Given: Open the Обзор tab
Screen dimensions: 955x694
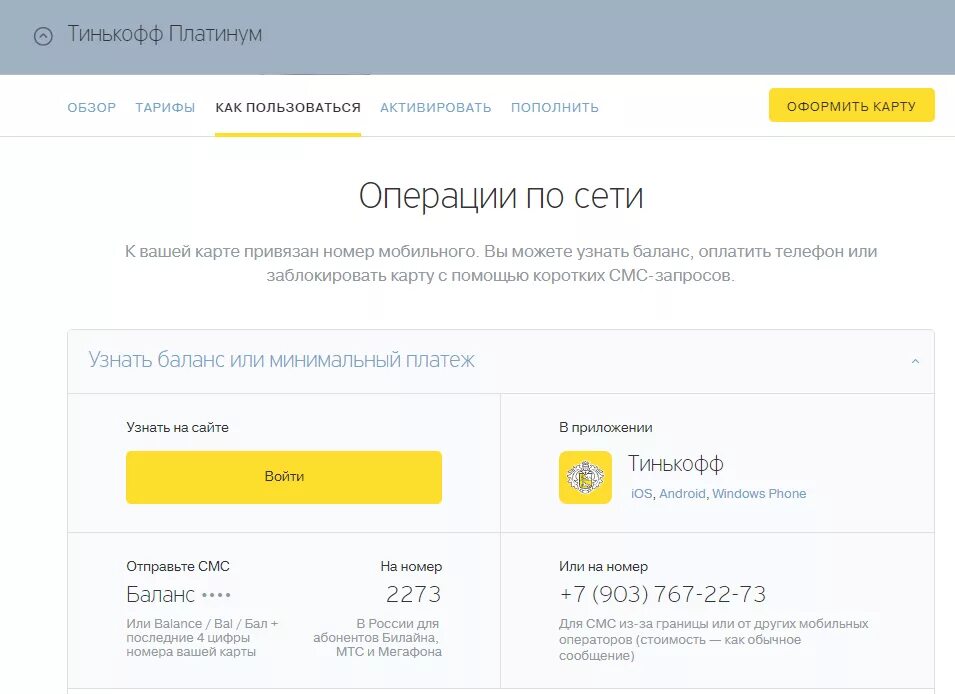Looking at the screenshot, I should pos(91,108).
